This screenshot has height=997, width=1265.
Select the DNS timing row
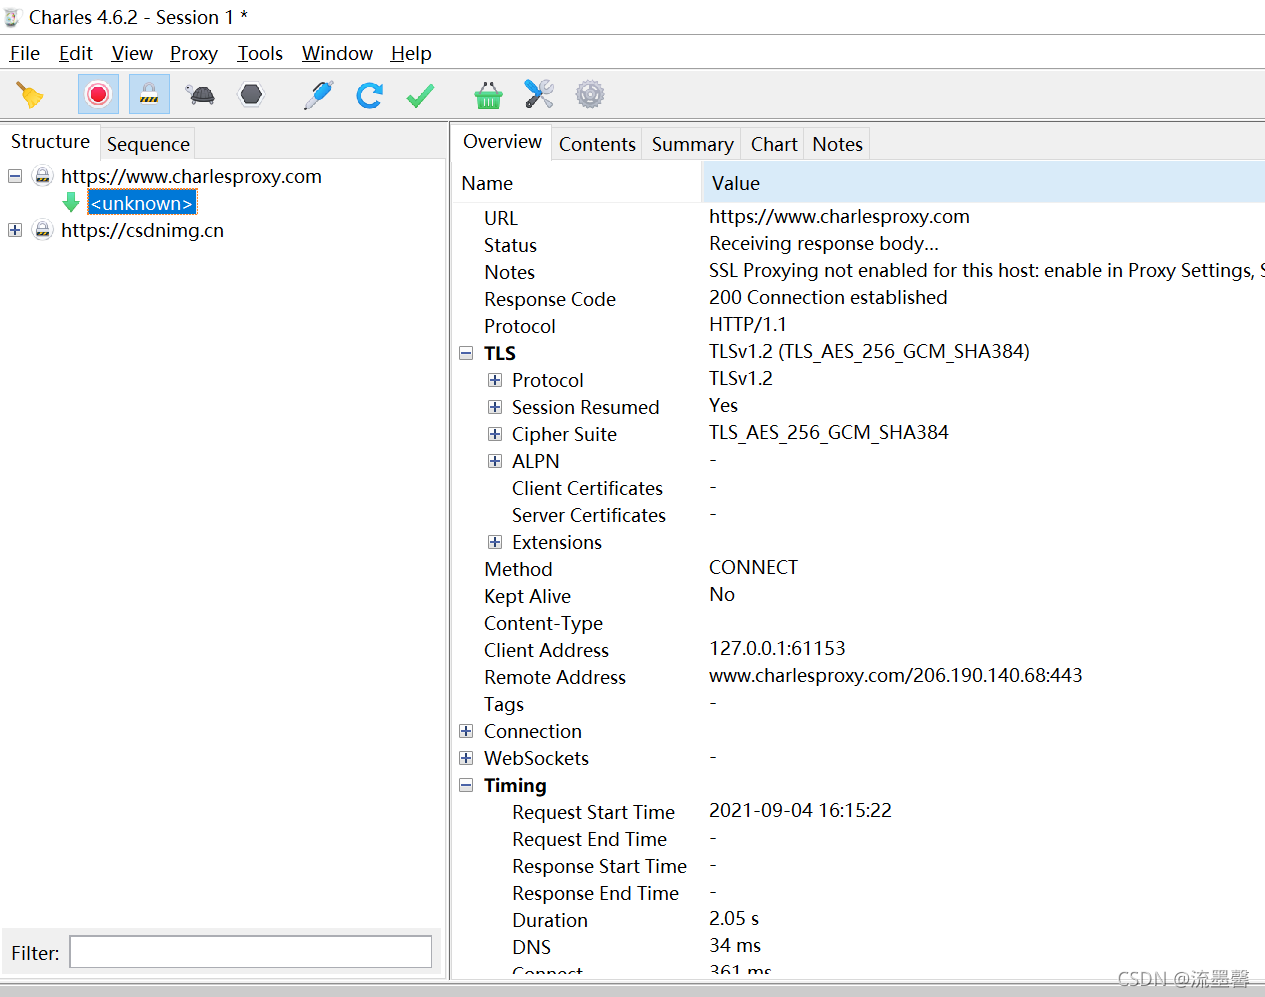pyautogui.click(x=859, y=947)
